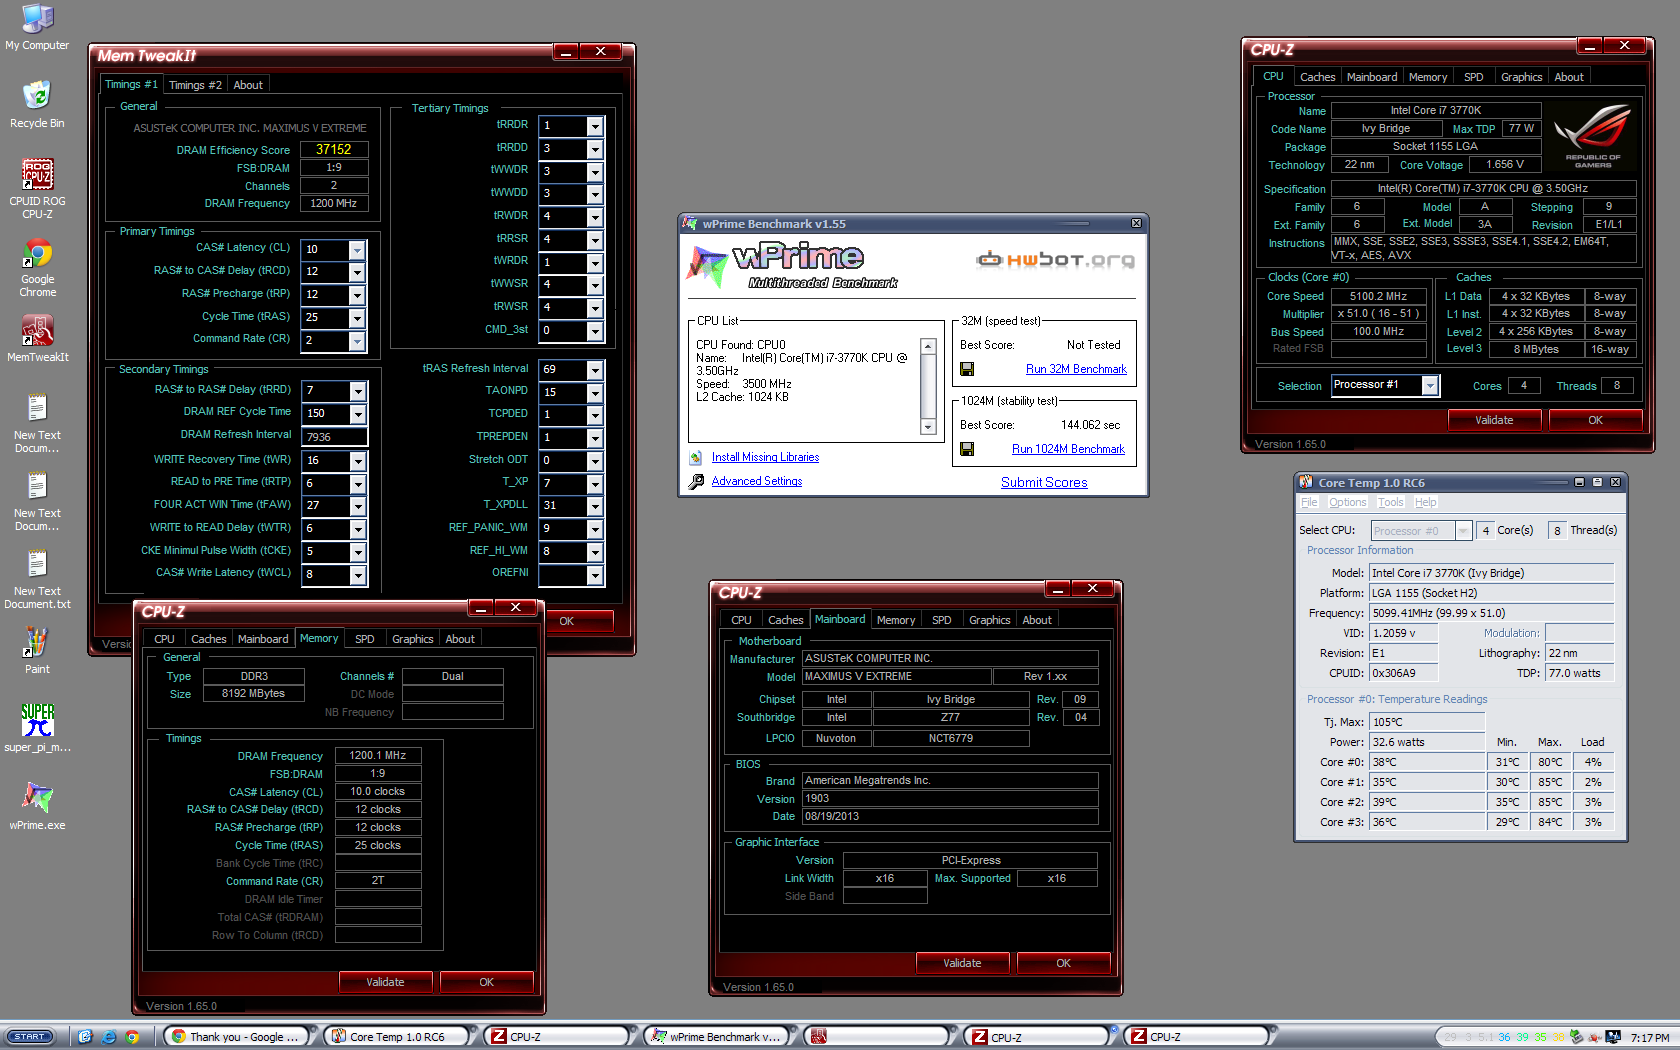Click the wPrime title bar icon

click(690, 223)
